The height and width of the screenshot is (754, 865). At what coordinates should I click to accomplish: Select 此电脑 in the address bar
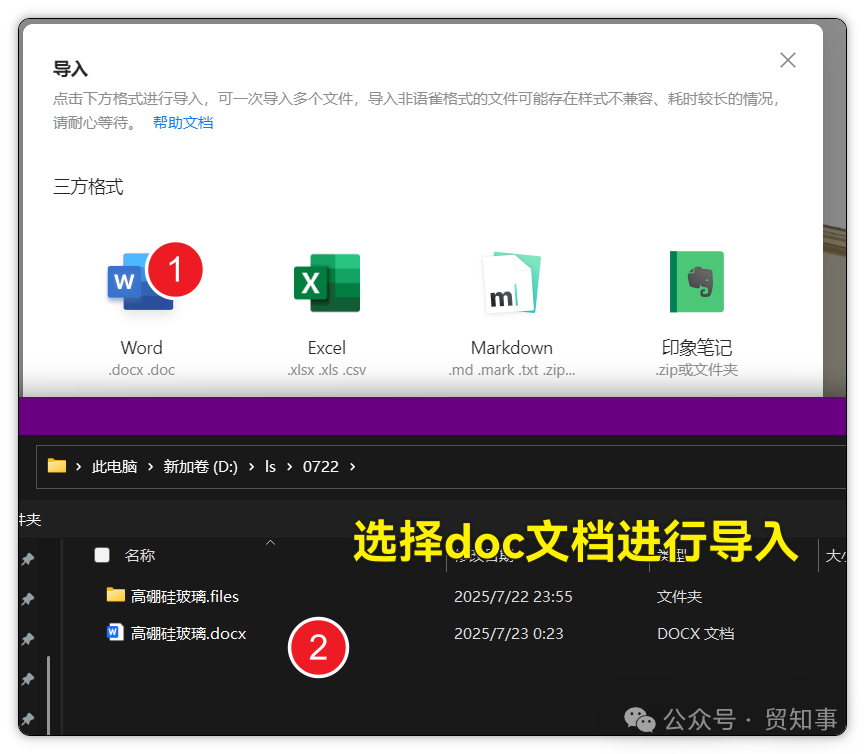coord(113,466)
